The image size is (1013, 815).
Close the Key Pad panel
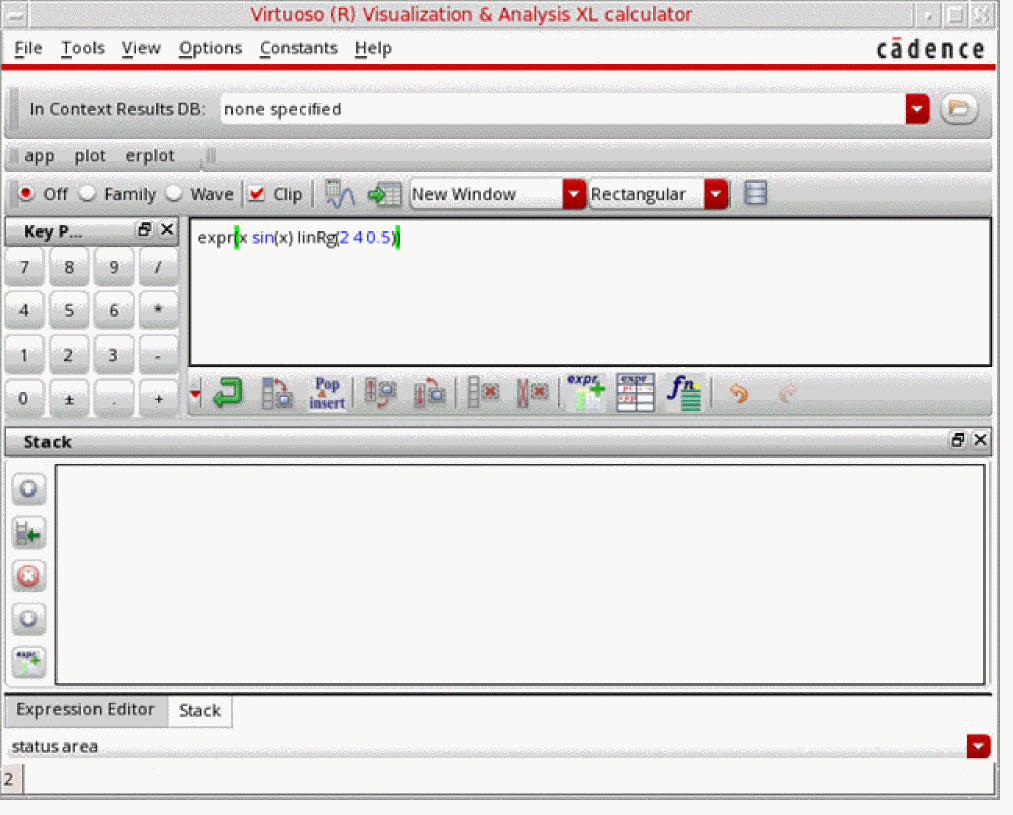click(167, 229)
